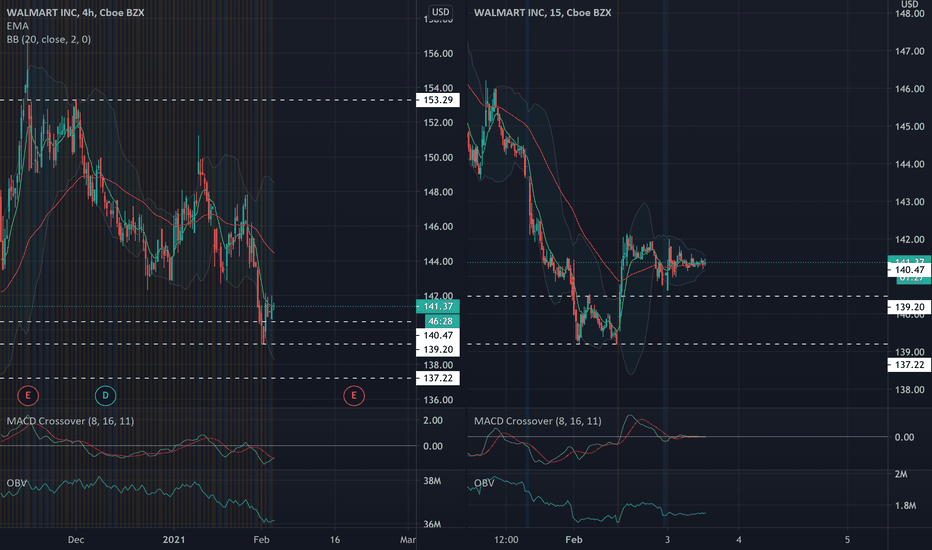Click the 150.00 price on the 4h axis

[x=438, y=158]
